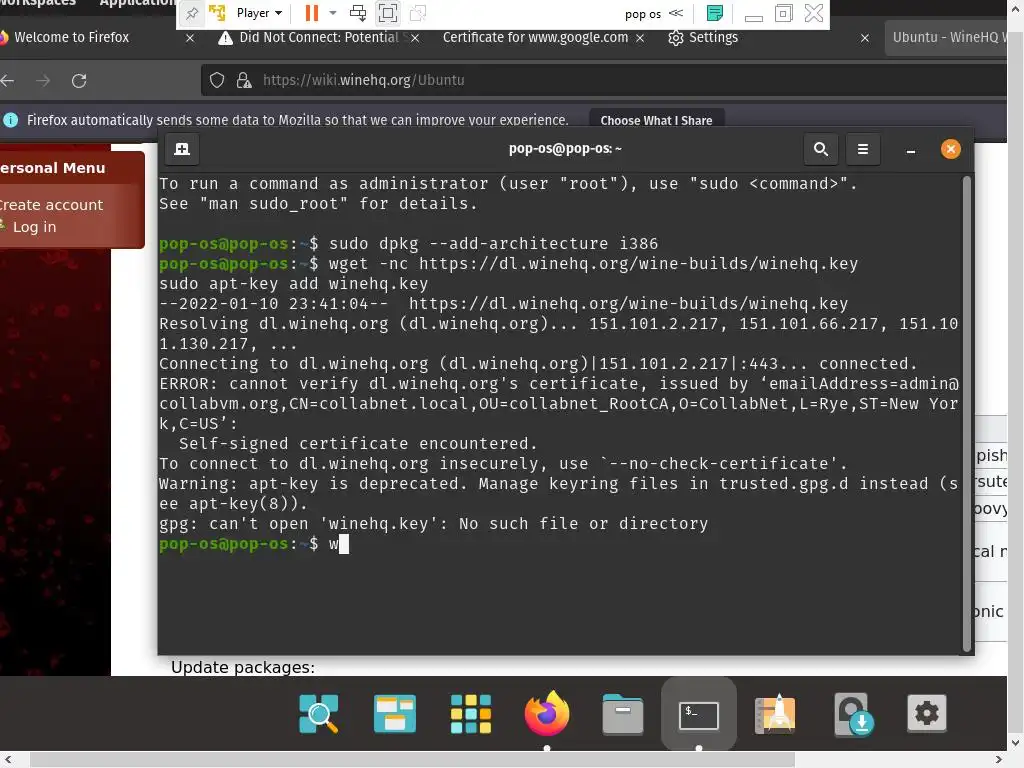The height and width of the screenshot is (768, 1024).
Task: Close the Did Not Connect tab
Action: point(415,38)
